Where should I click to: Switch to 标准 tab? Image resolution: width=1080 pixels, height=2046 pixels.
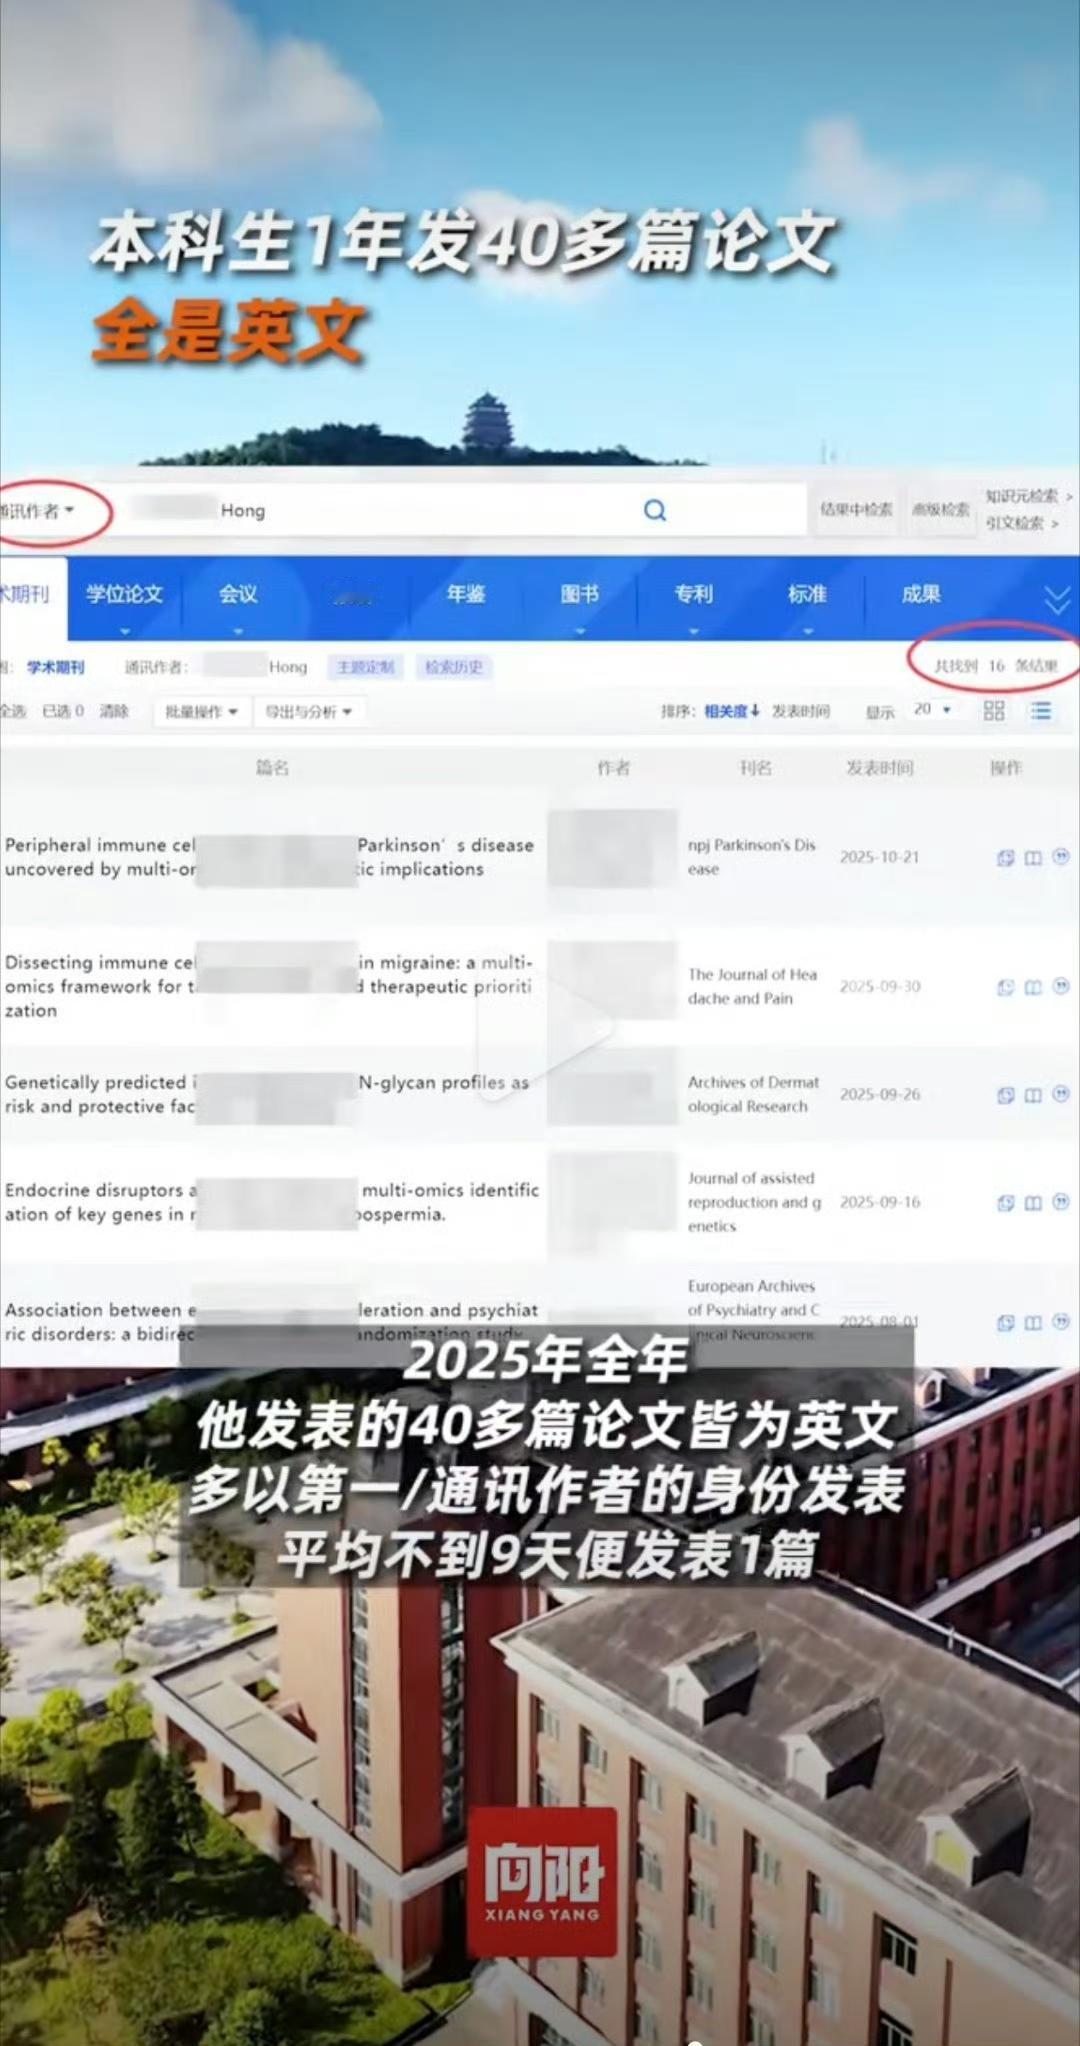808,594
